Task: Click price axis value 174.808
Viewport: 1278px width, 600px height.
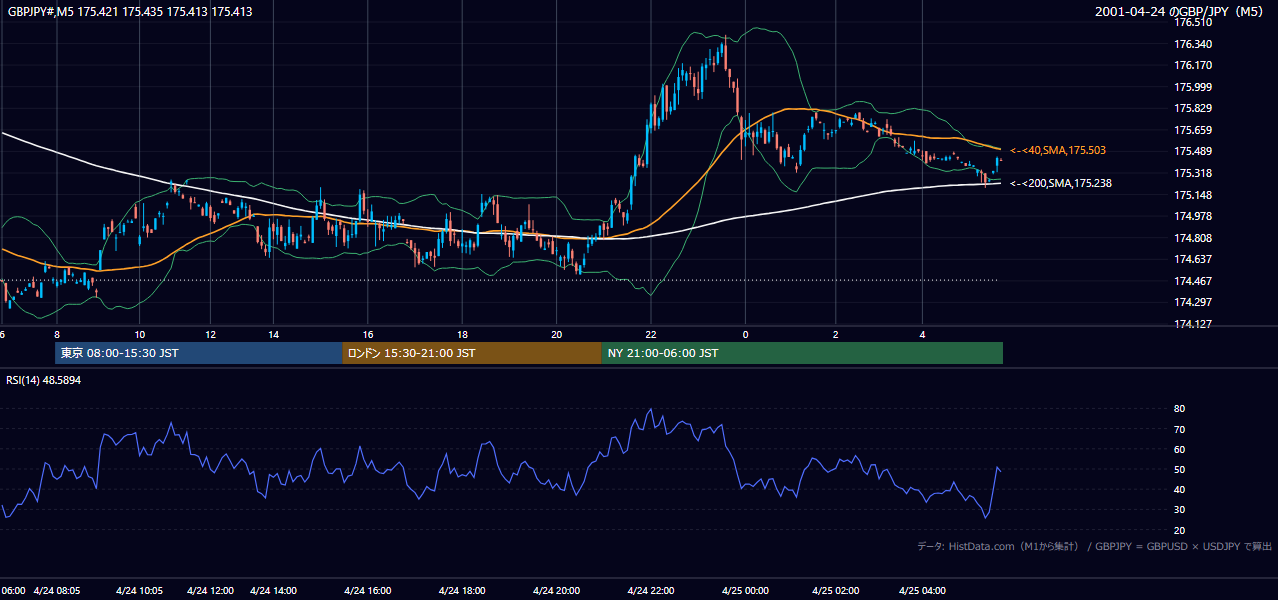Action: click(x=1193, y=238)
